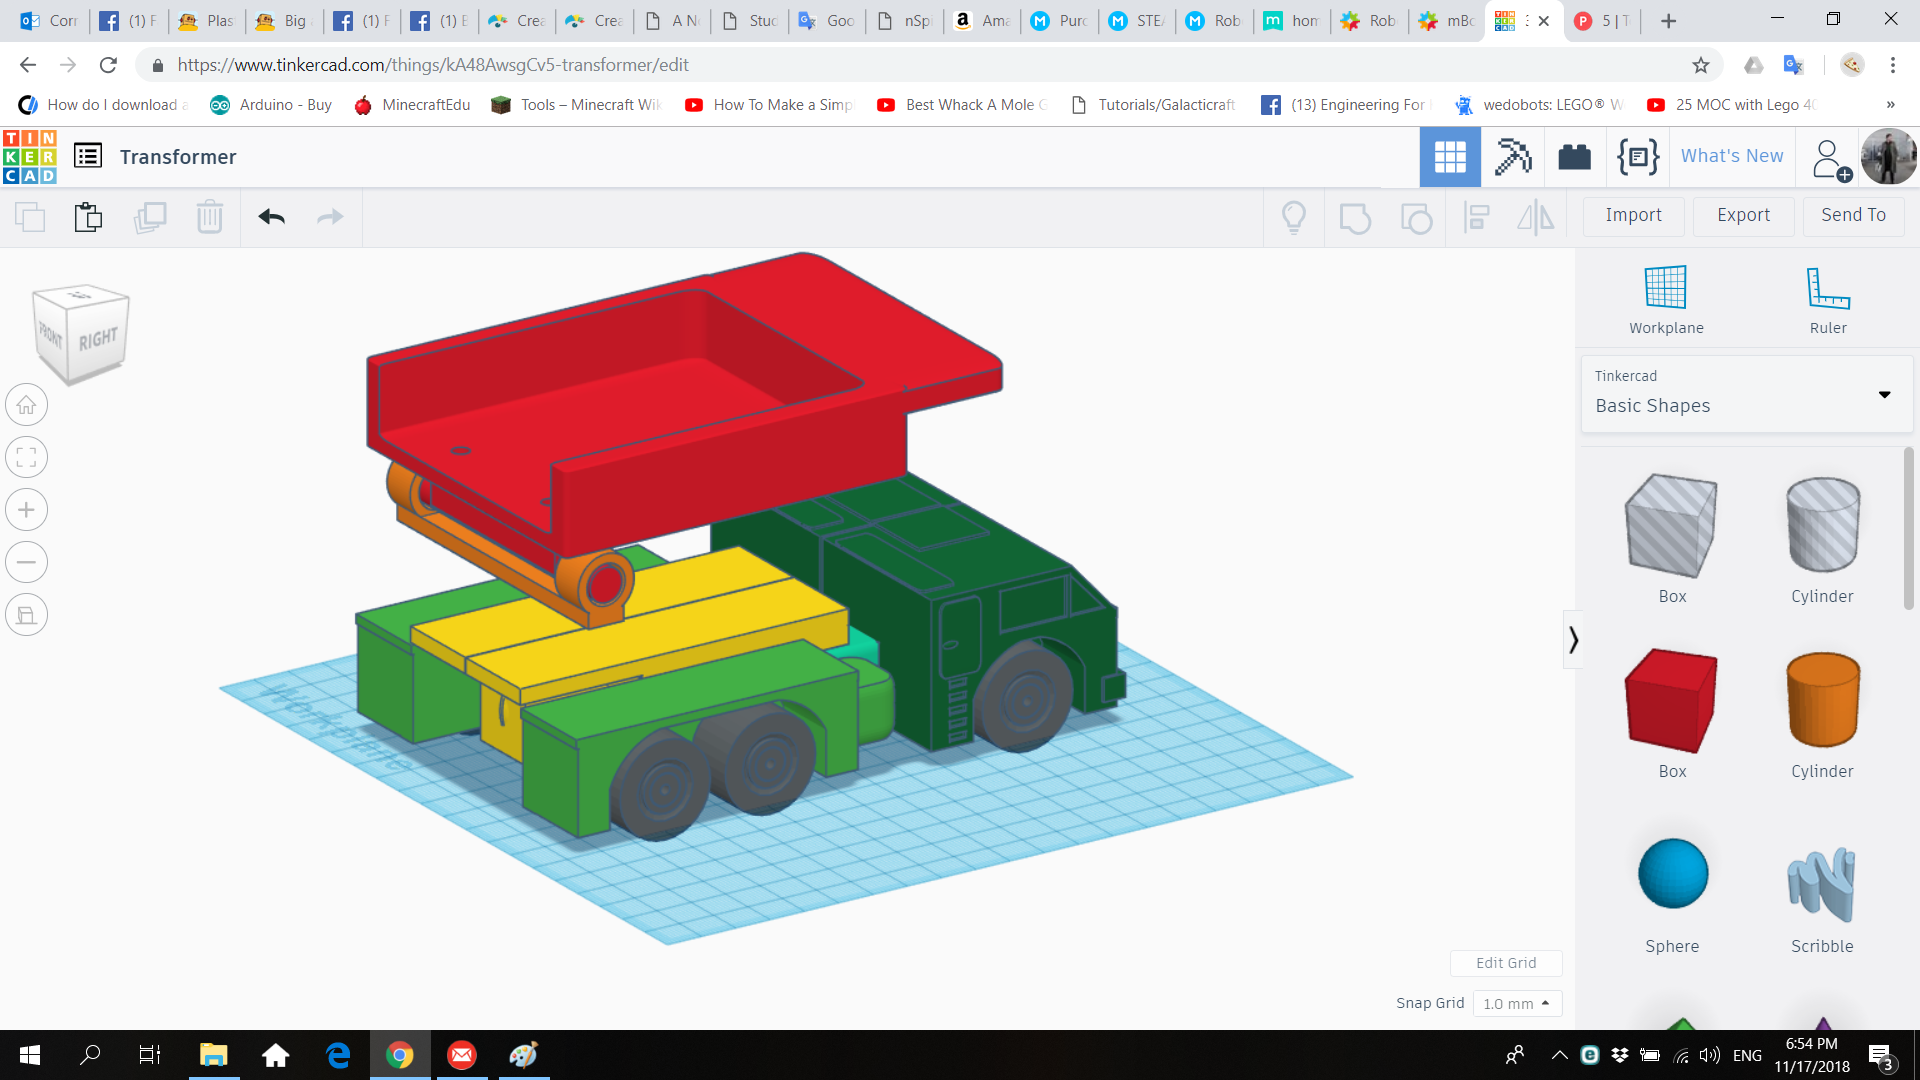Open the Snap Grid 1.0 mm dropdown

tap(1516, 1003)
